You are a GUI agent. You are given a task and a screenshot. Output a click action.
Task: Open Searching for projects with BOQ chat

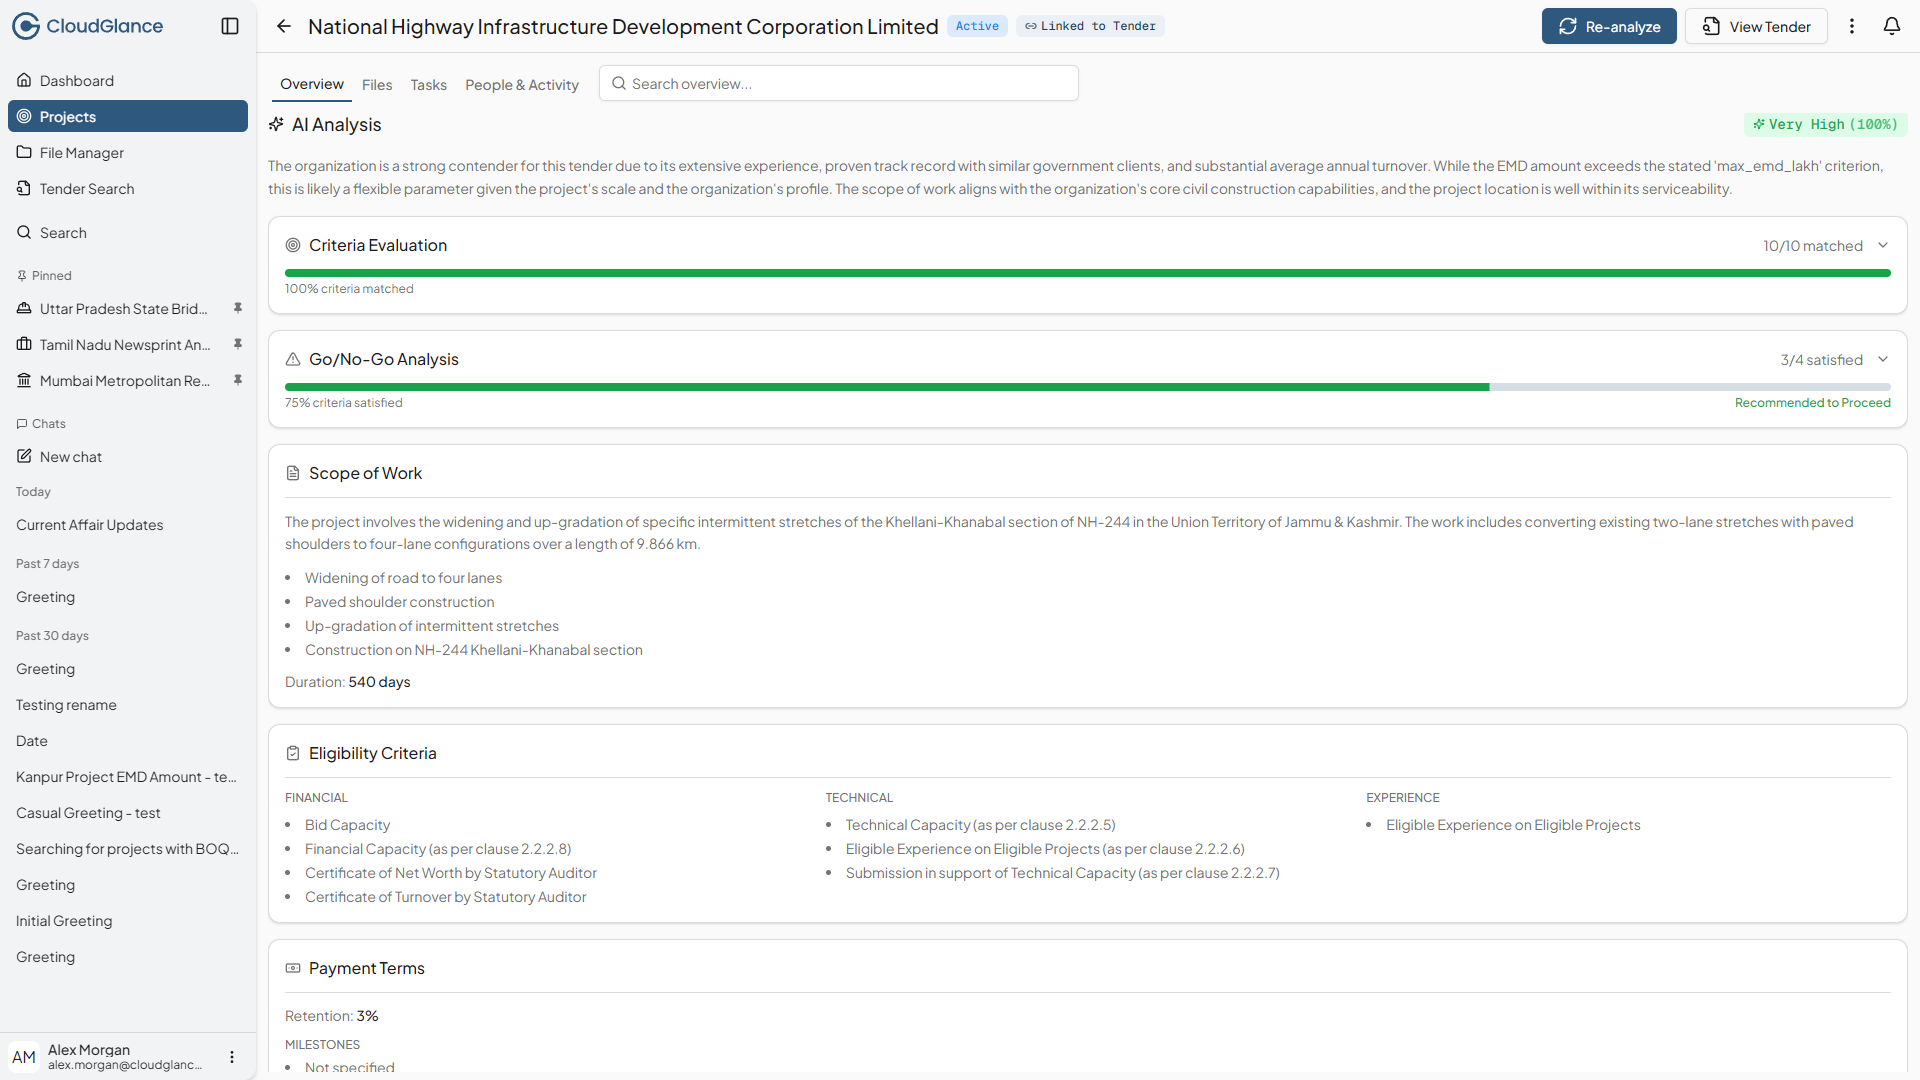128,849
